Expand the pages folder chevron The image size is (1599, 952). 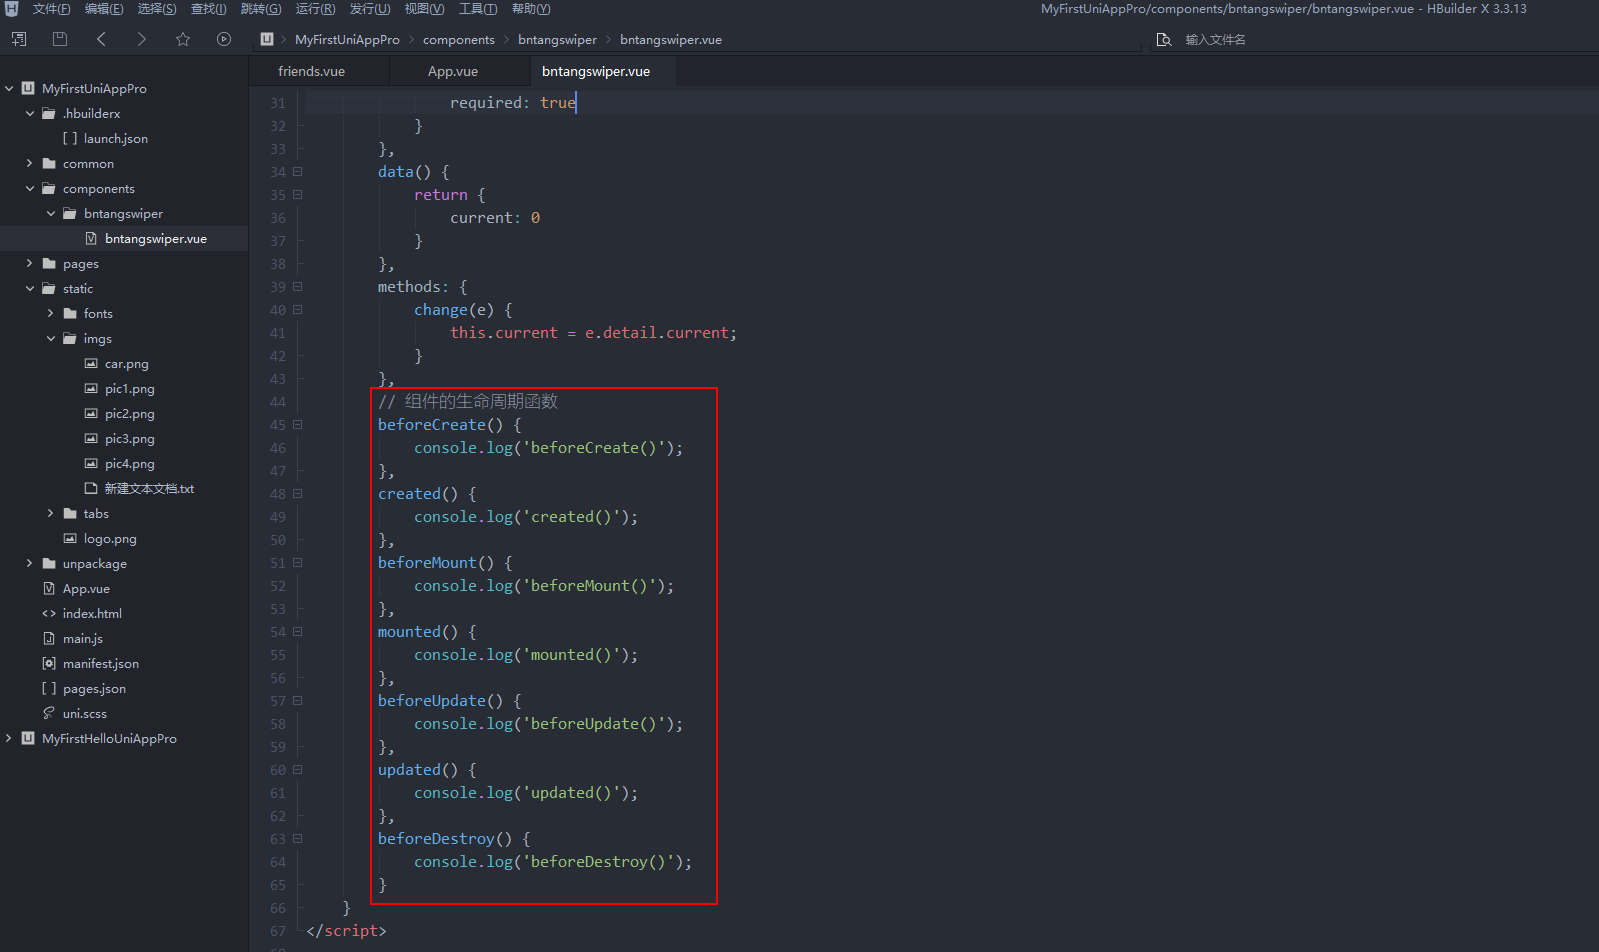tap(30, 263)
